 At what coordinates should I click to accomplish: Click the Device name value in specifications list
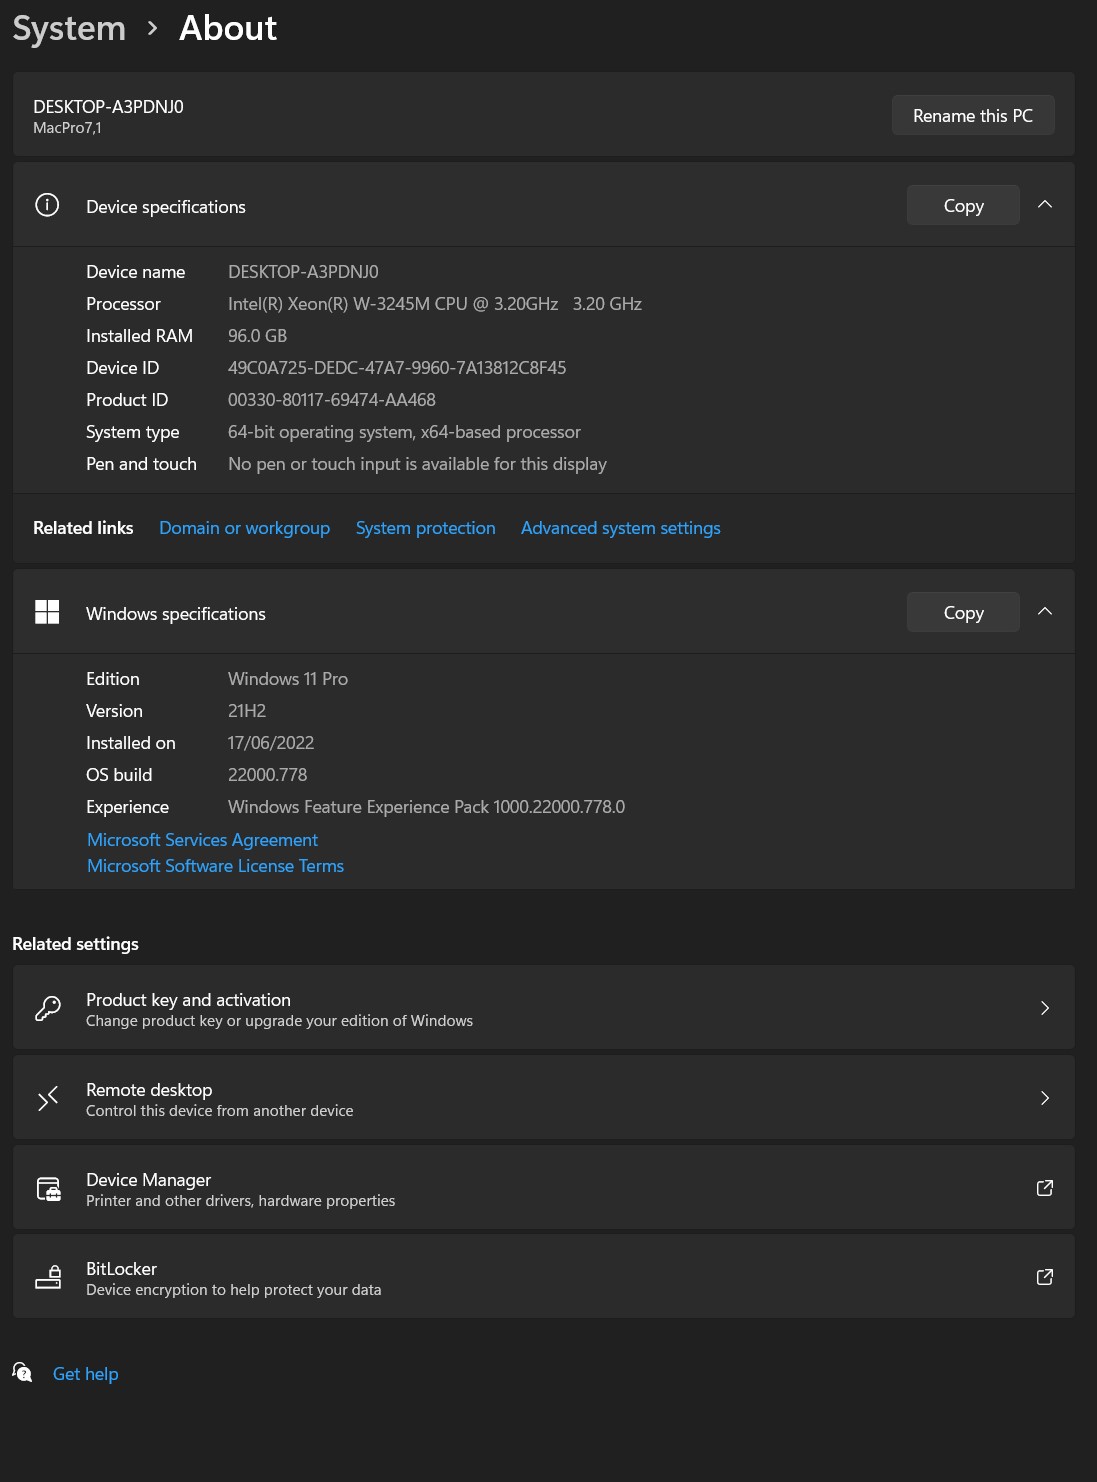pos(303,272)
